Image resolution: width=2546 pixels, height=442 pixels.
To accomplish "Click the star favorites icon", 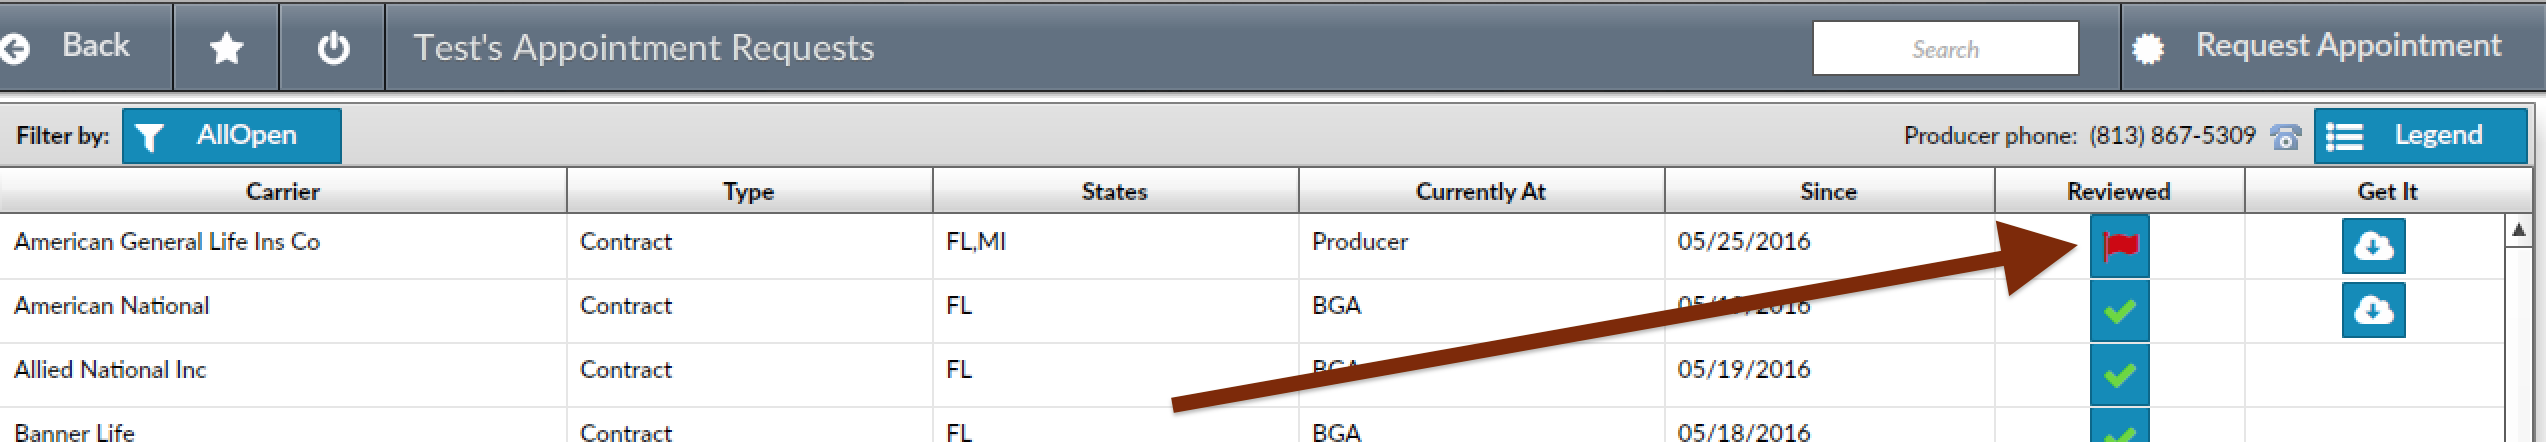I will click(x=227, y=48).
